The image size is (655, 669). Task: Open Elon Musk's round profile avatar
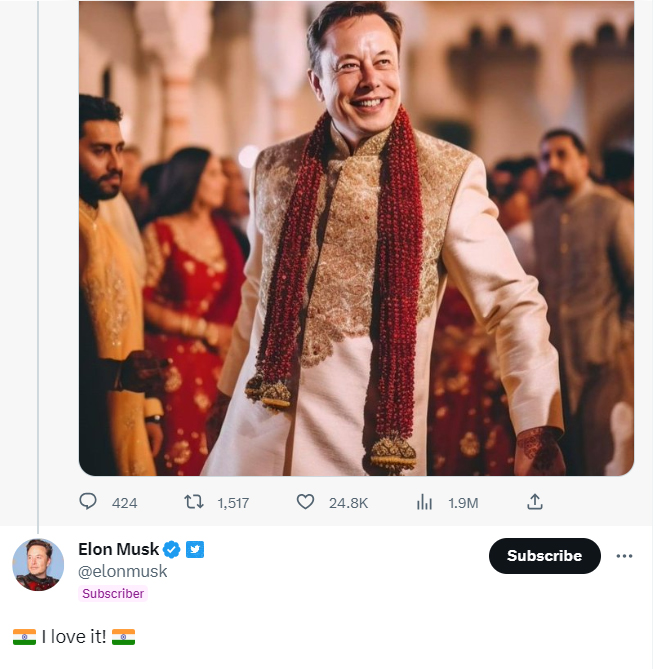click(x=38, y=564)
